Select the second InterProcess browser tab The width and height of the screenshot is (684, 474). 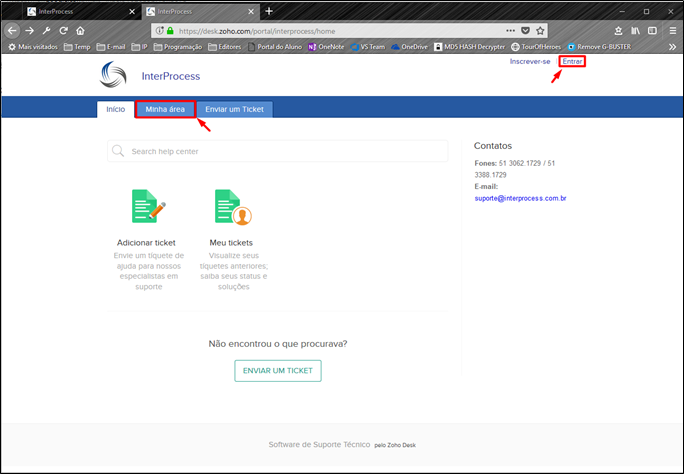coord(201,12)
